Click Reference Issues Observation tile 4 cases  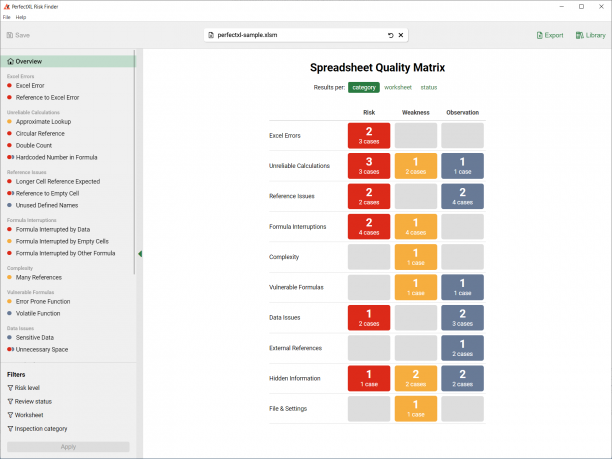point(463,196)
